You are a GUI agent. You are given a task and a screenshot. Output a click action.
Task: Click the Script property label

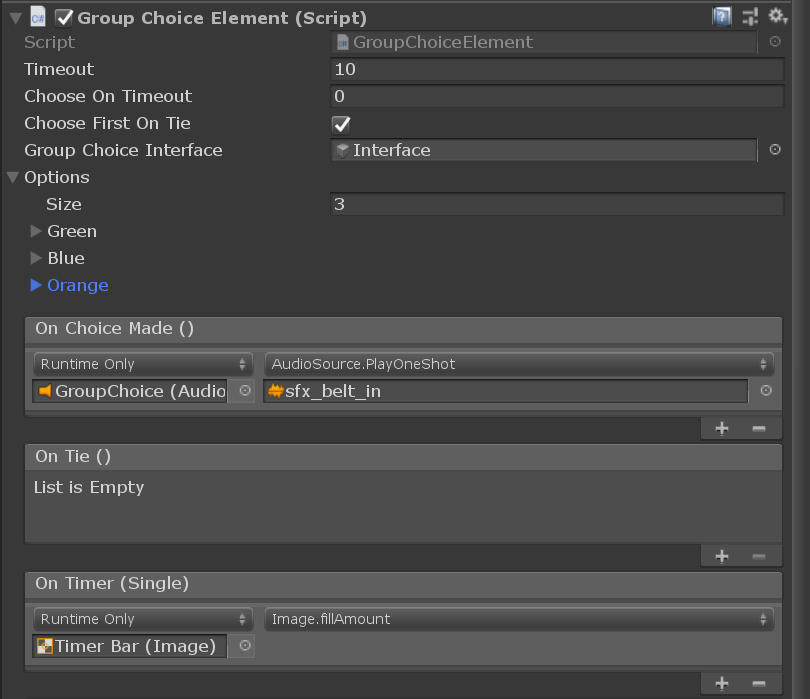[x=50, y=42]
